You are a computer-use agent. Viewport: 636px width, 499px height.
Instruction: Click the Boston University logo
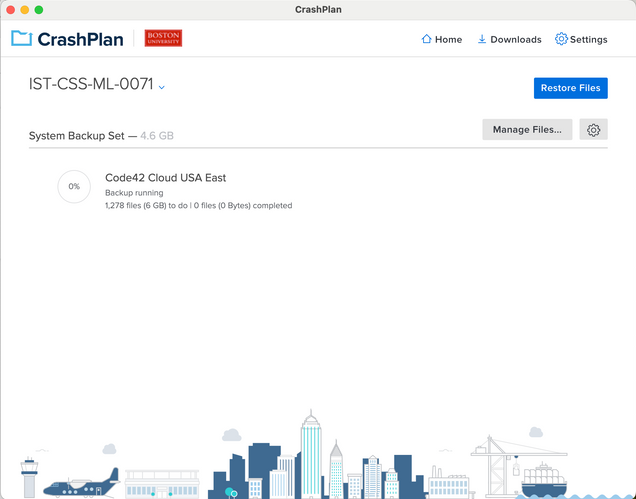[x=163, y=38]
